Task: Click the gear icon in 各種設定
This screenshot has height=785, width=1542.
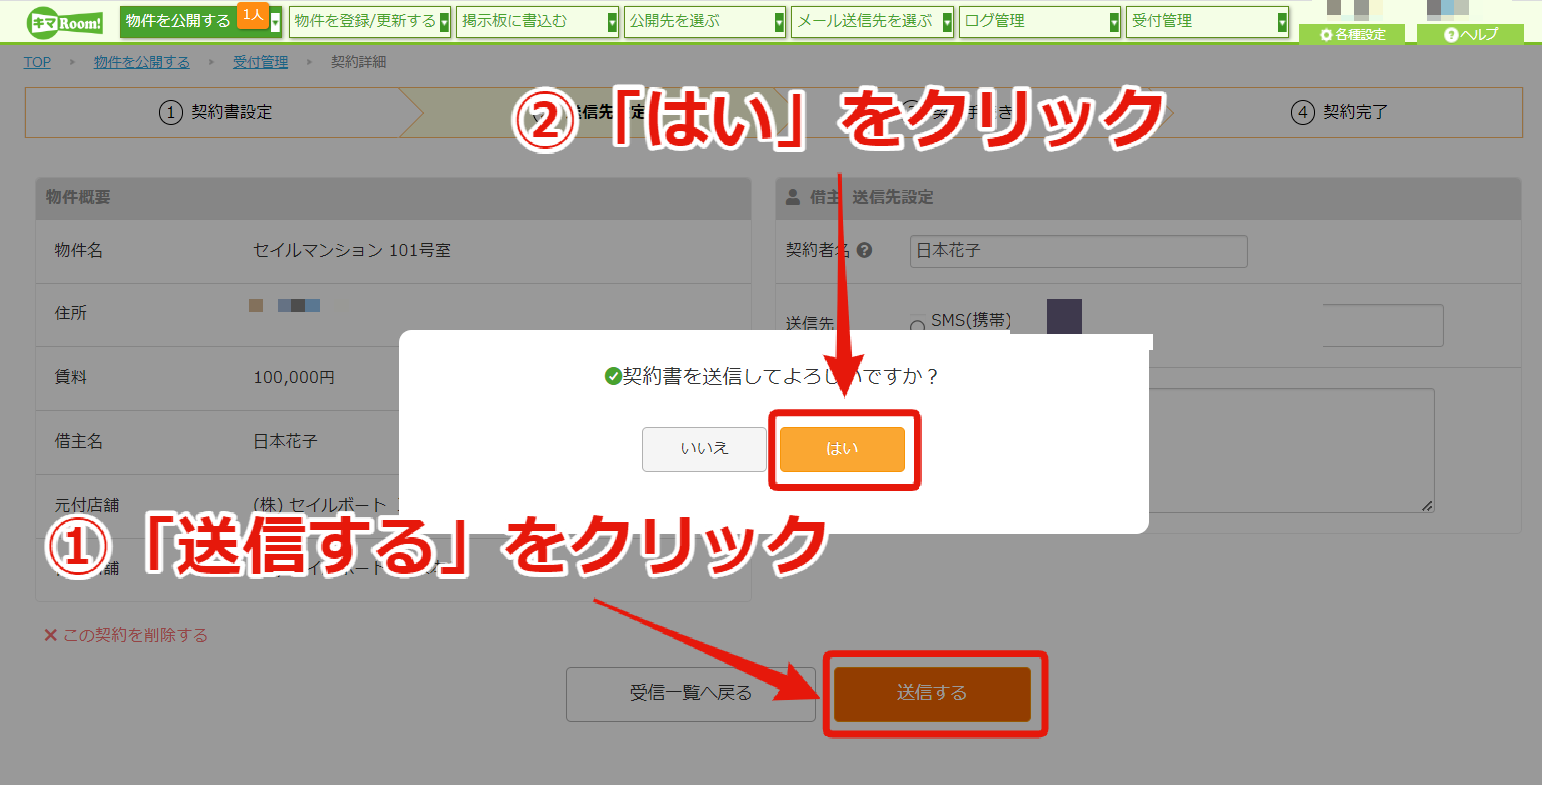Action: point(1326,35)
